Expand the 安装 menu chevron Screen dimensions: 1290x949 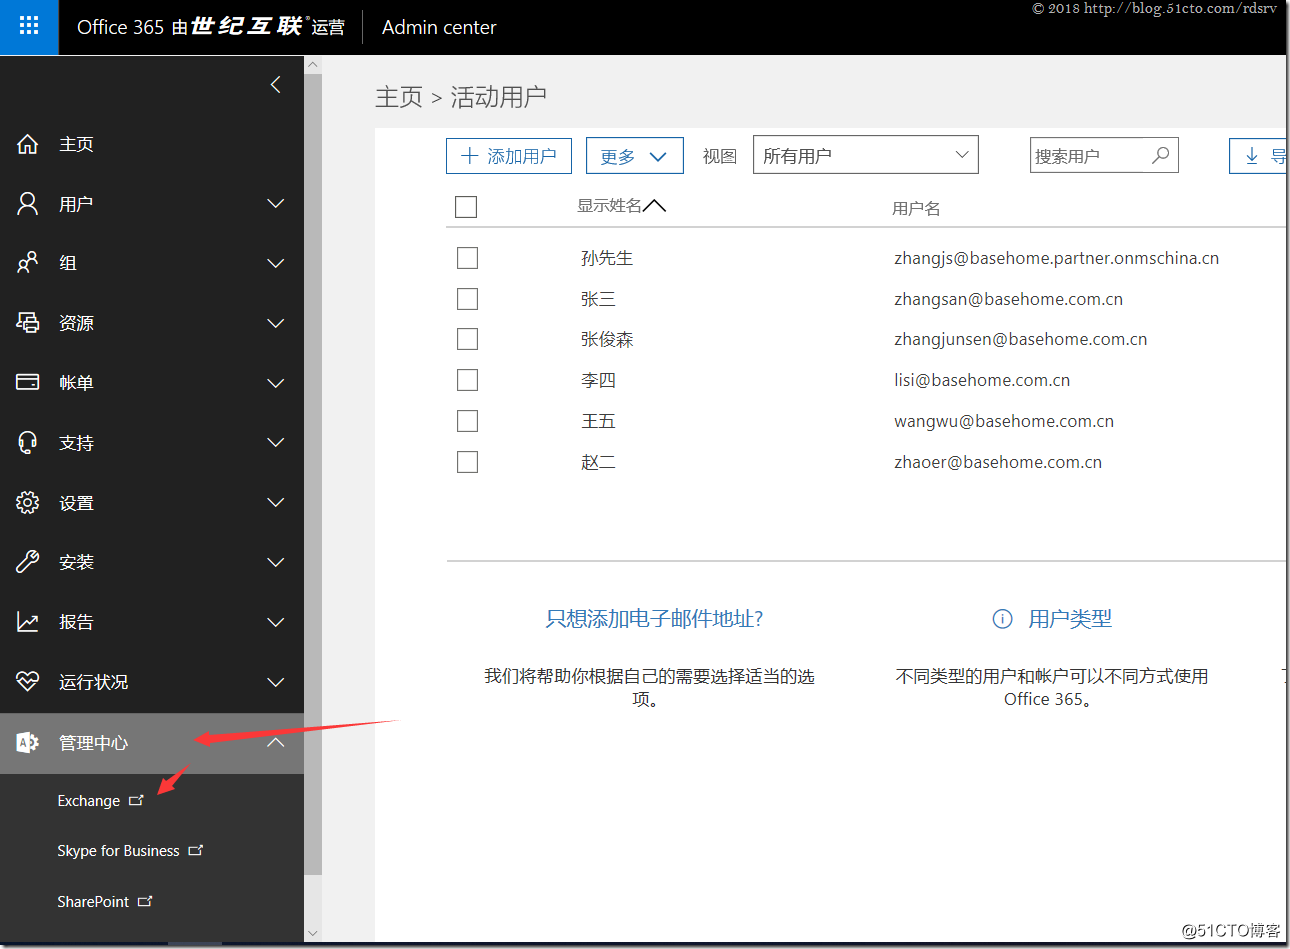coord(276,562)
